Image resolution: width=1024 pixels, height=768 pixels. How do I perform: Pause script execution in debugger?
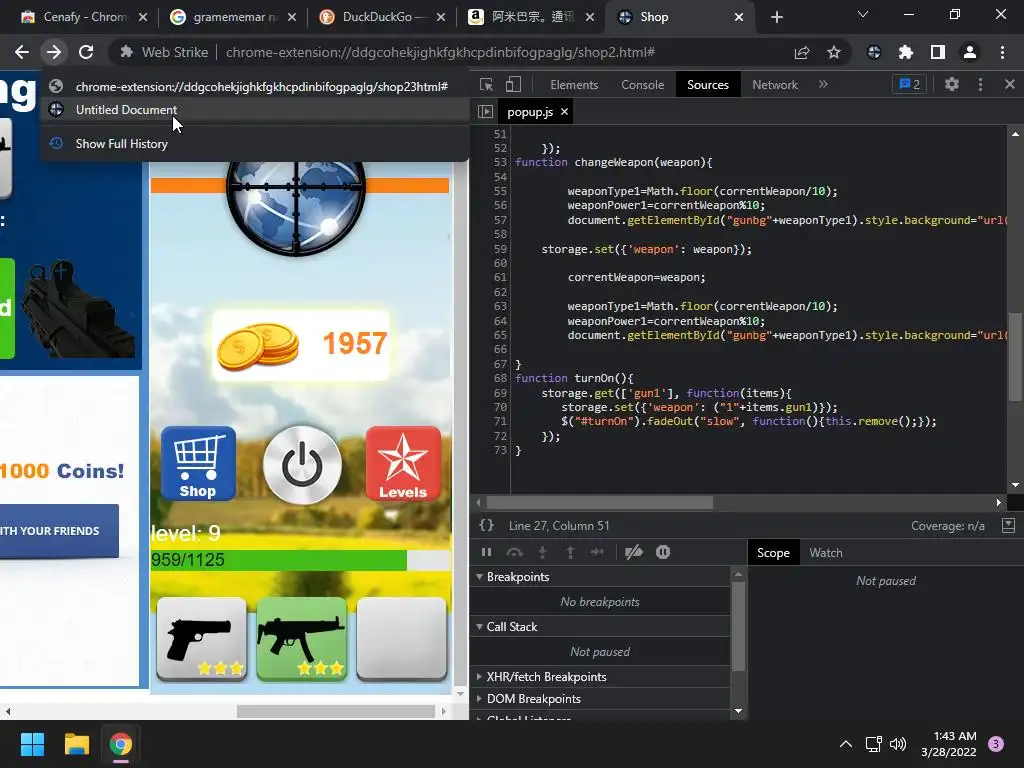487,552
